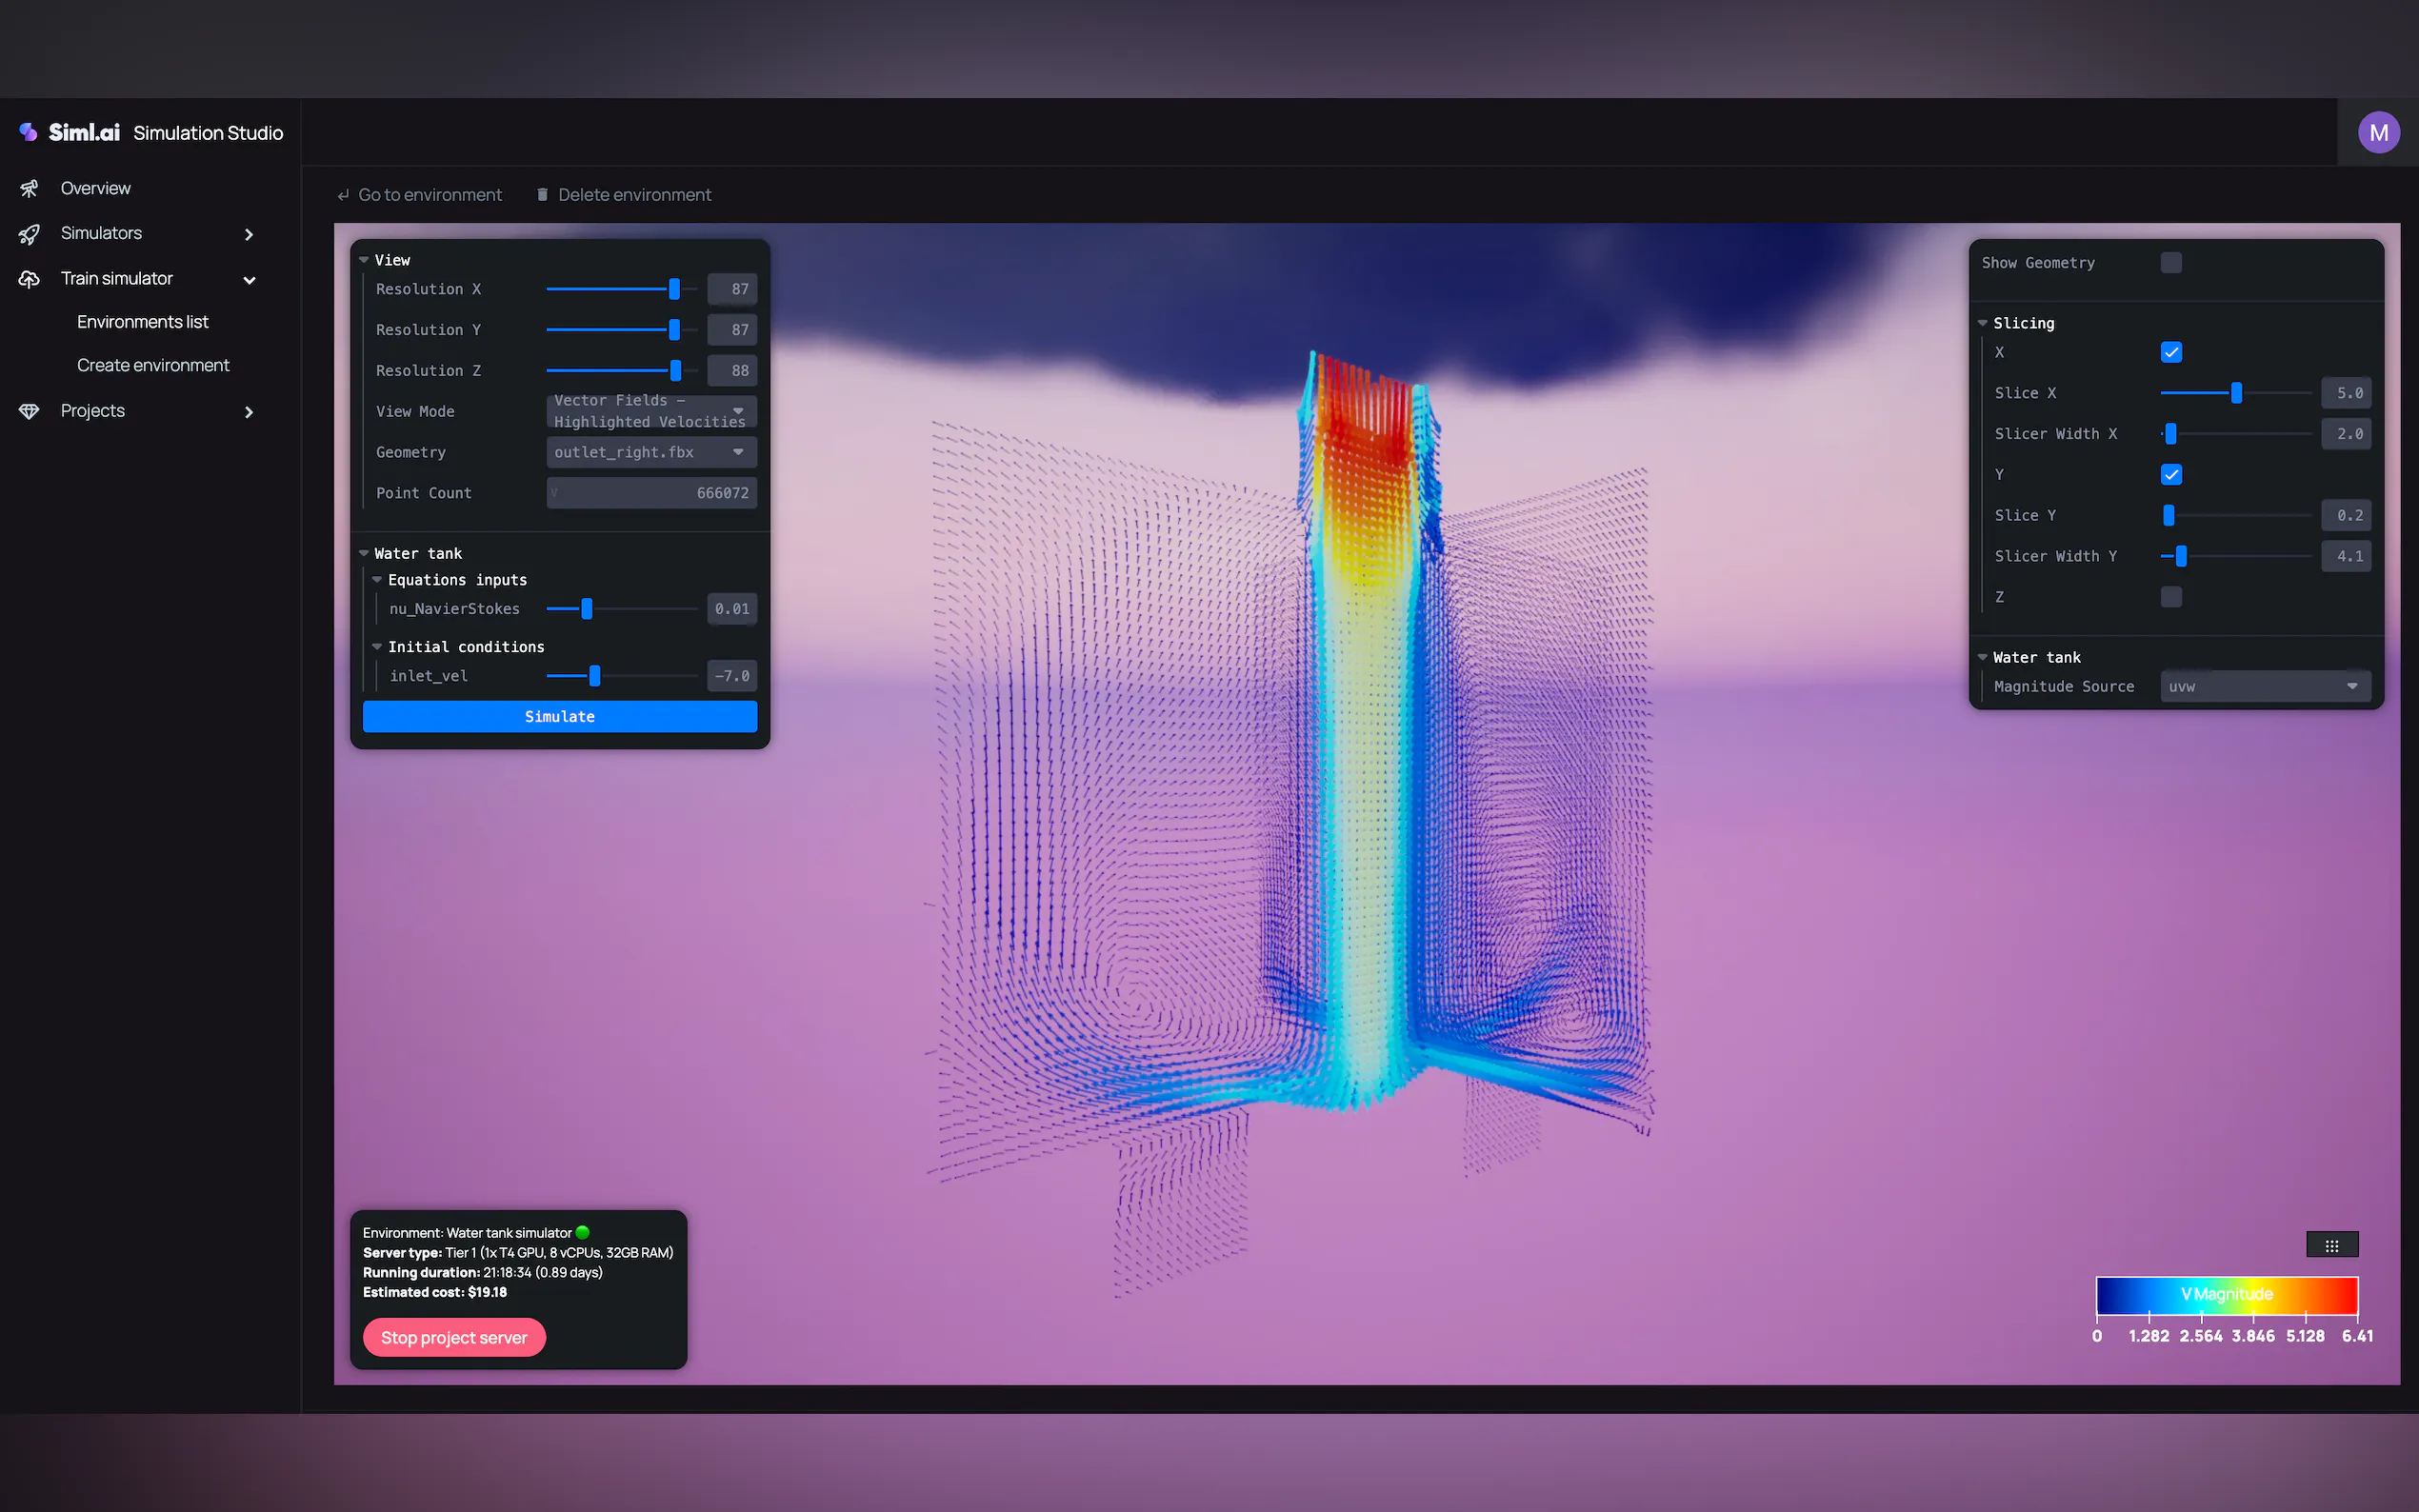The height and width of the screenshot is (1512, 2419).
Task: Click the Projects diamond icon
Action: 29,411
